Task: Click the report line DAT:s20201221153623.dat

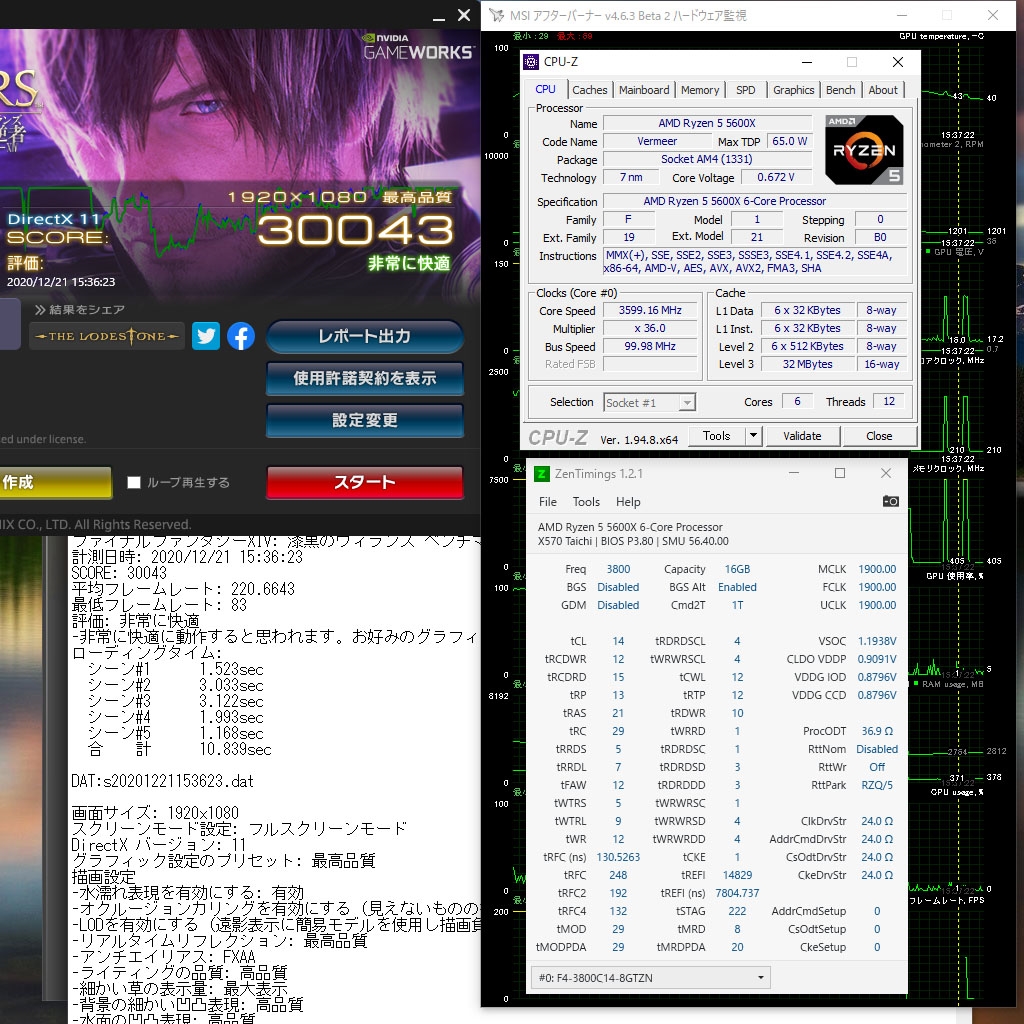Action: [x=162, y=782]
